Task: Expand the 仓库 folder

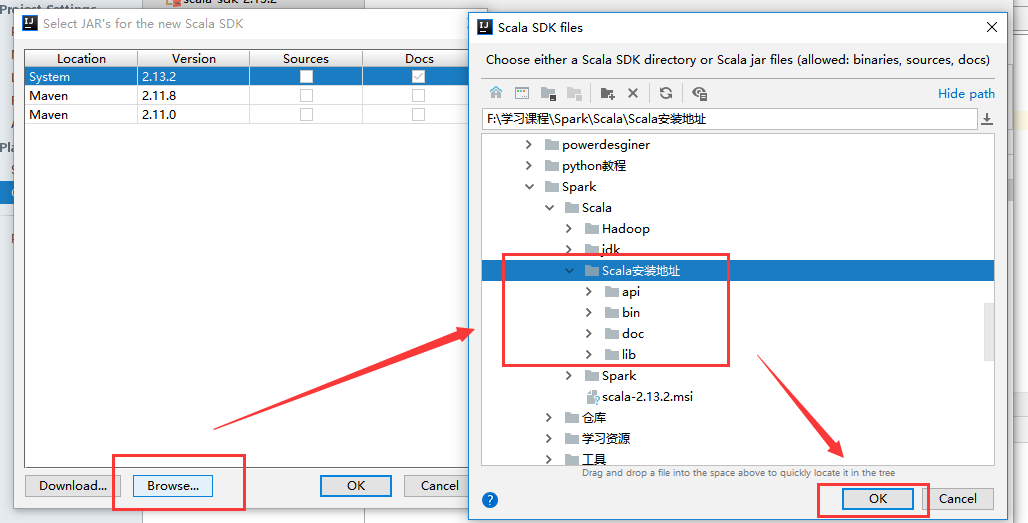Action: (x=549, y=417)
